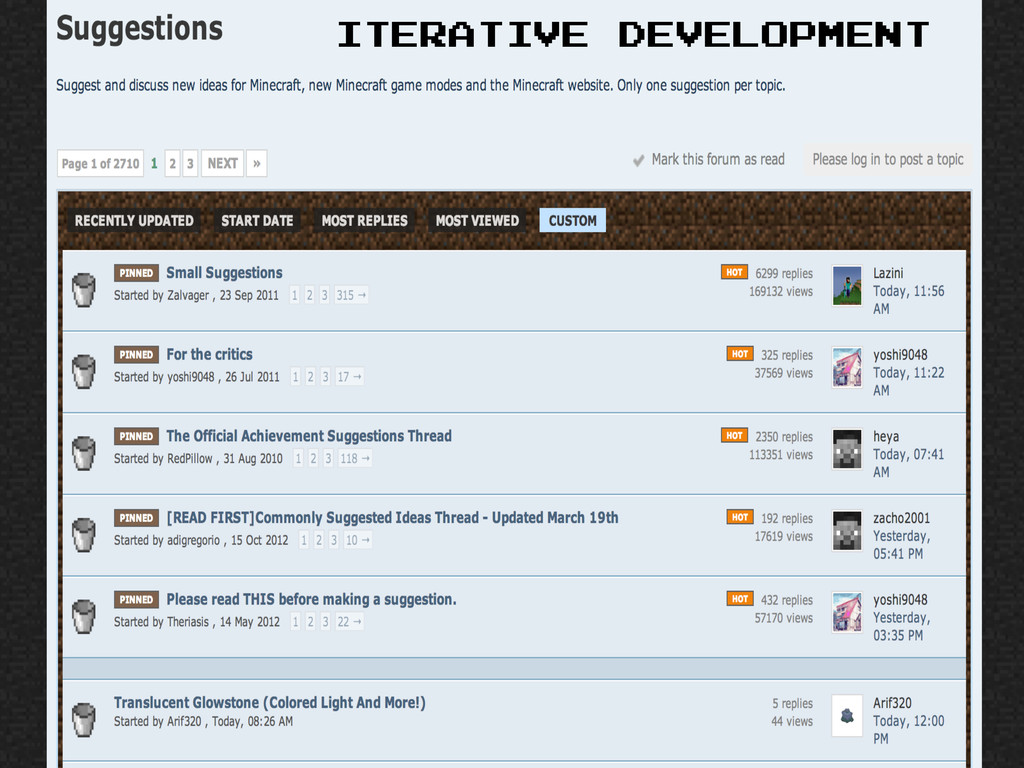Open RedPillow's profile link
This screenshot has height=768, width=1024.
[x=189, y=458]
